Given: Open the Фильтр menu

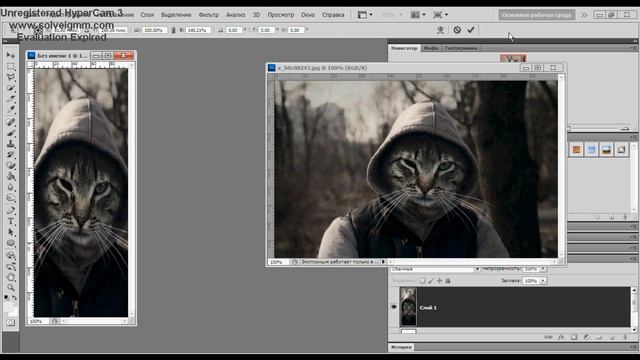Looking at the screenshot, I should (209, 15).
